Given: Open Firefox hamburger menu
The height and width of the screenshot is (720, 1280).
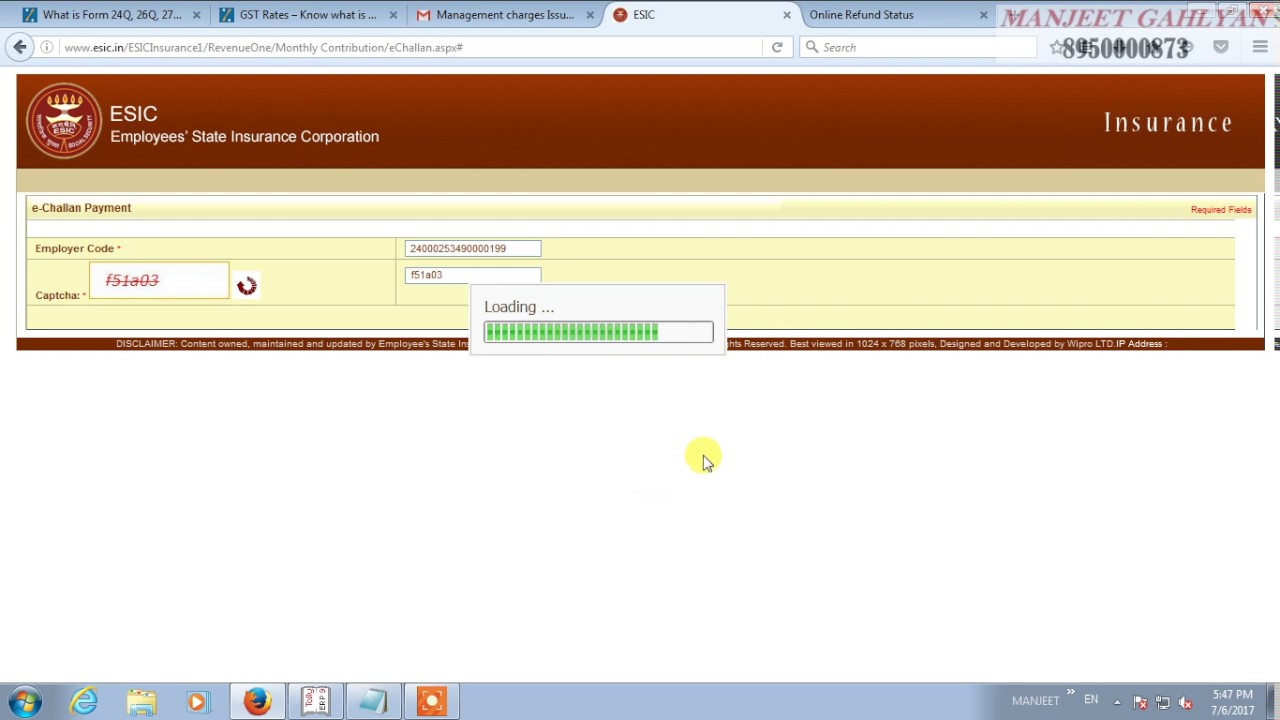Looking at the screenshot, I should [1260, 47].
